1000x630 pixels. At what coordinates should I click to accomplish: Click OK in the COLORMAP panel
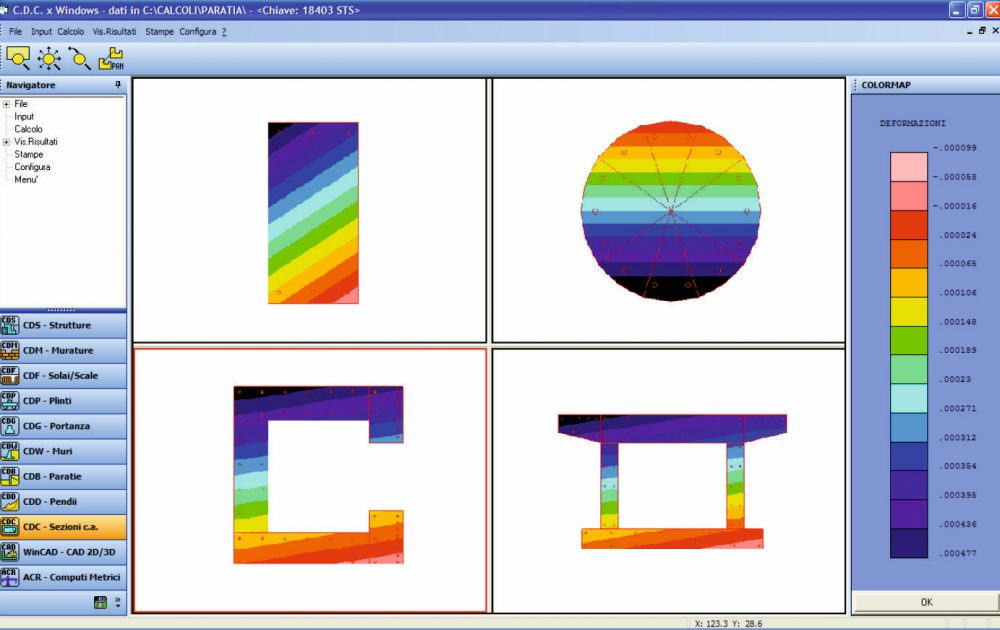(x=926, y=602)
